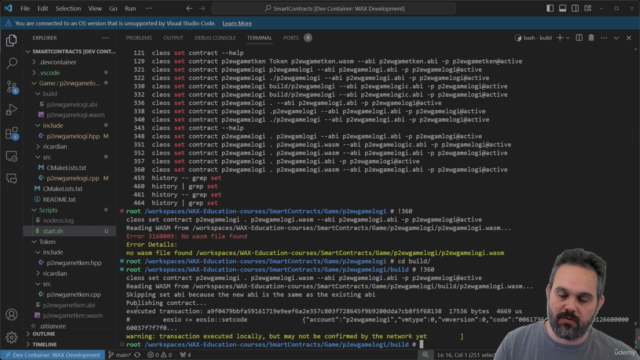Expand the .vscode folder
Viewport: 640px width, 360px height.
(70, 73)
